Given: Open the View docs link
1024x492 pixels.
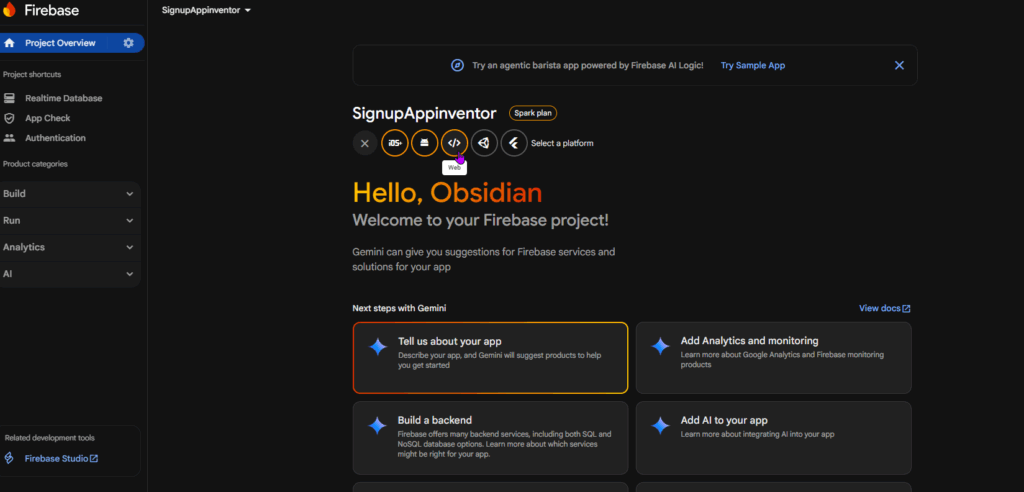Looking at the screenshot, I should 884,308.
